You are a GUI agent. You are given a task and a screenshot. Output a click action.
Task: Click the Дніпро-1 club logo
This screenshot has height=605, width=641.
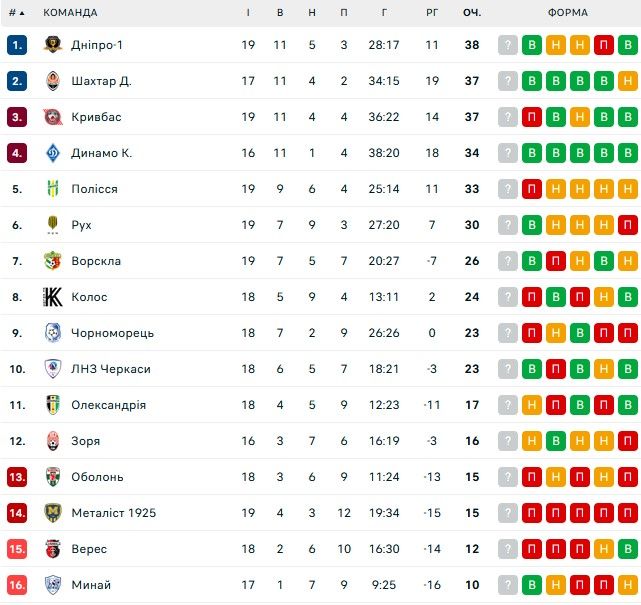point(53,45)
